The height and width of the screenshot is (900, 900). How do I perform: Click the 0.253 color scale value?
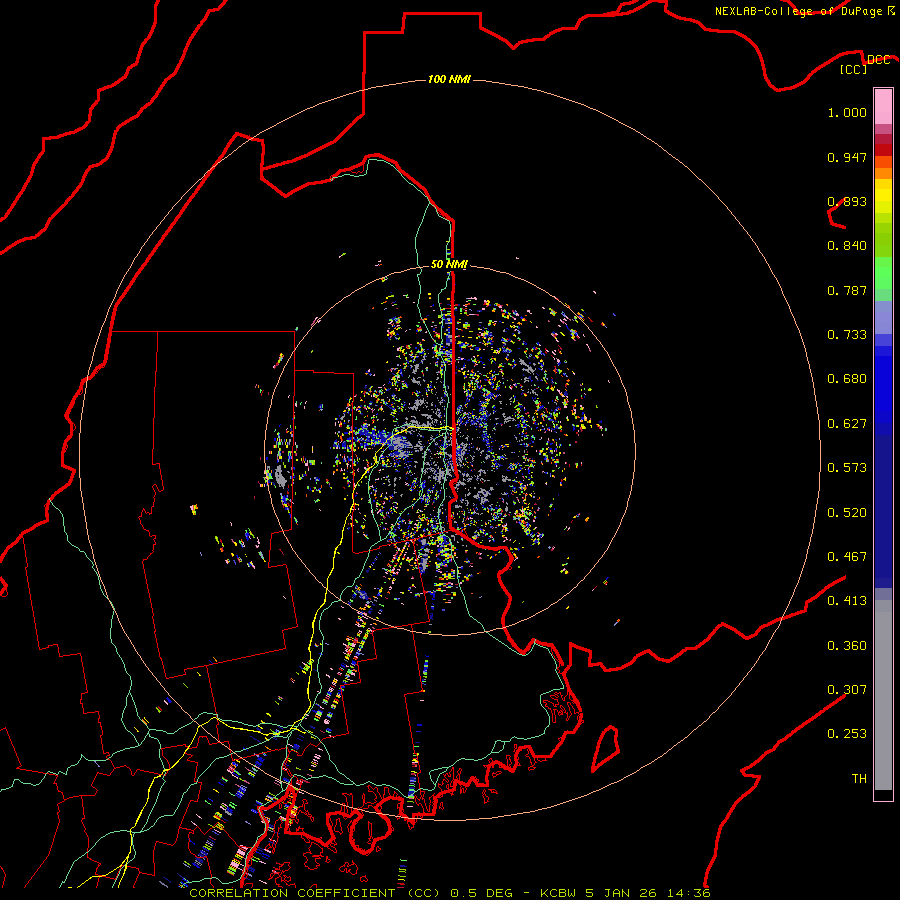(x=847, y=734)
